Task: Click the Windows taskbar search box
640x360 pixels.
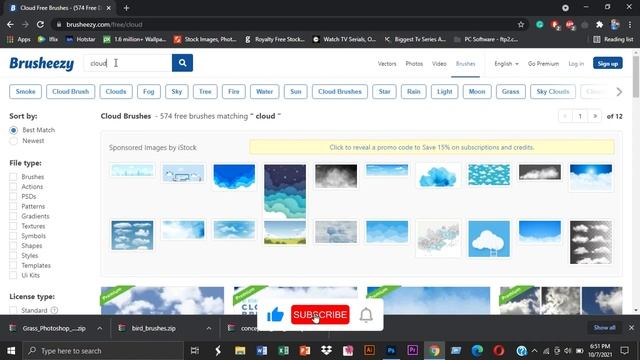Action: [103, 351]
